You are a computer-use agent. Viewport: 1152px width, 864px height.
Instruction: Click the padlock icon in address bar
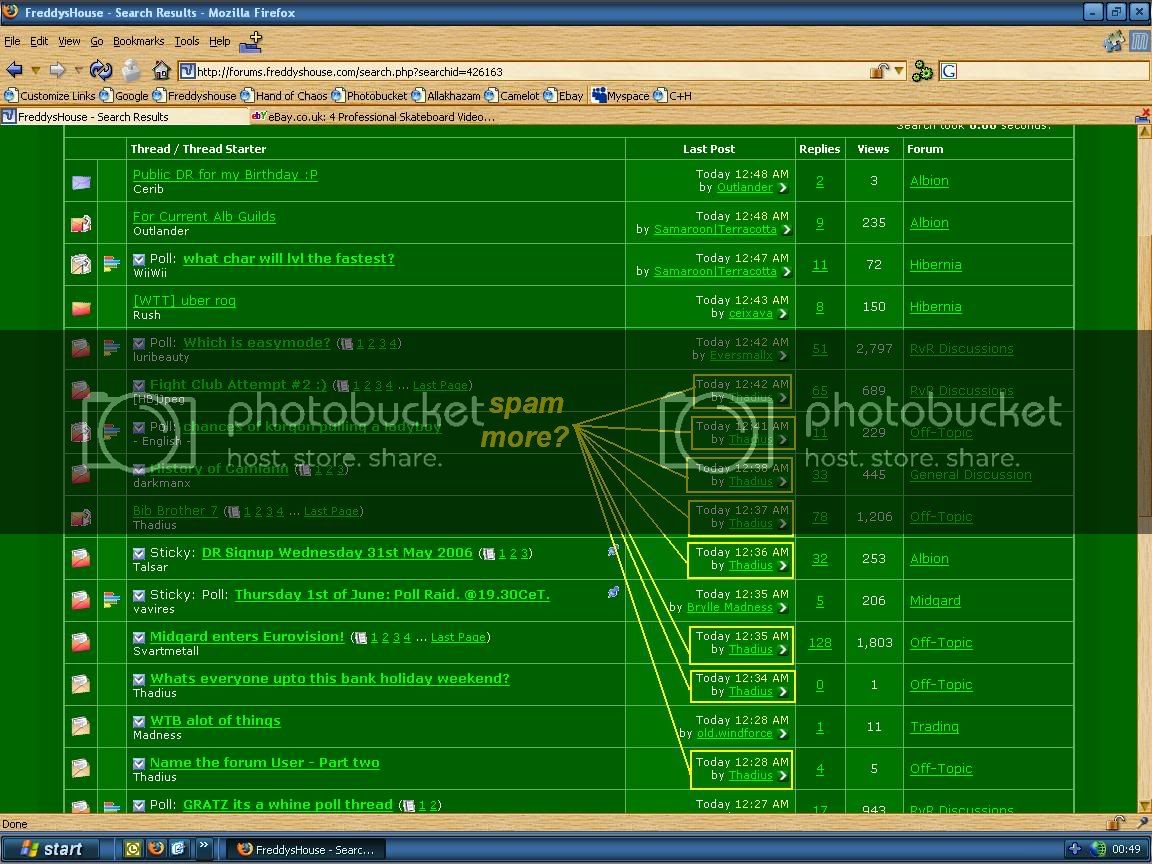point(879,71)
